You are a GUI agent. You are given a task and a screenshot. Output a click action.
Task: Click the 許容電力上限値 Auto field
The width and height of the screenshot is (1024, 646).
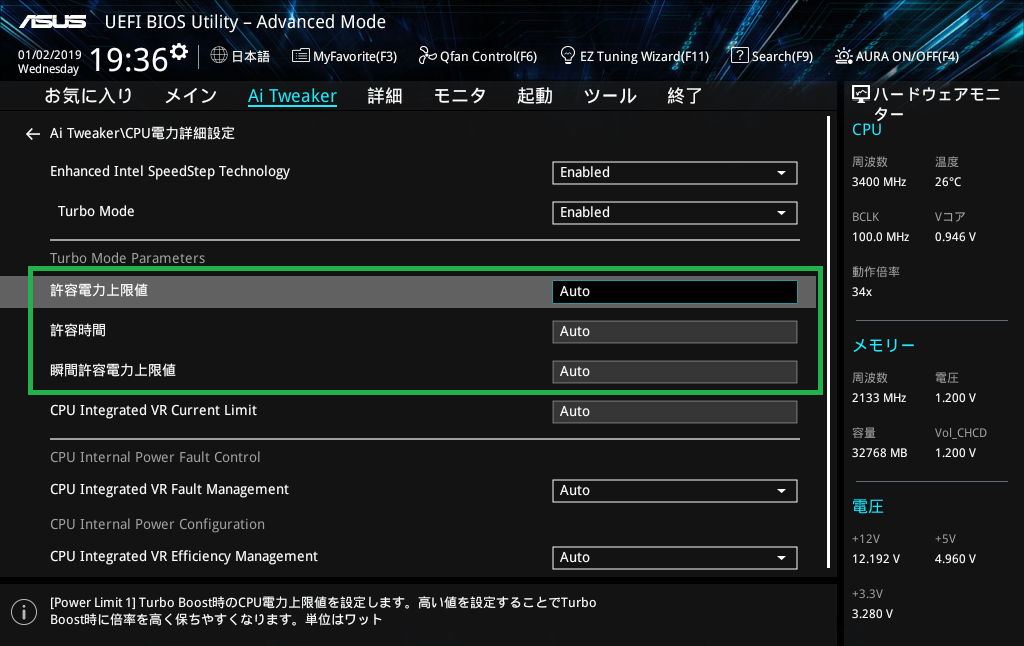(x=675, y=292)
